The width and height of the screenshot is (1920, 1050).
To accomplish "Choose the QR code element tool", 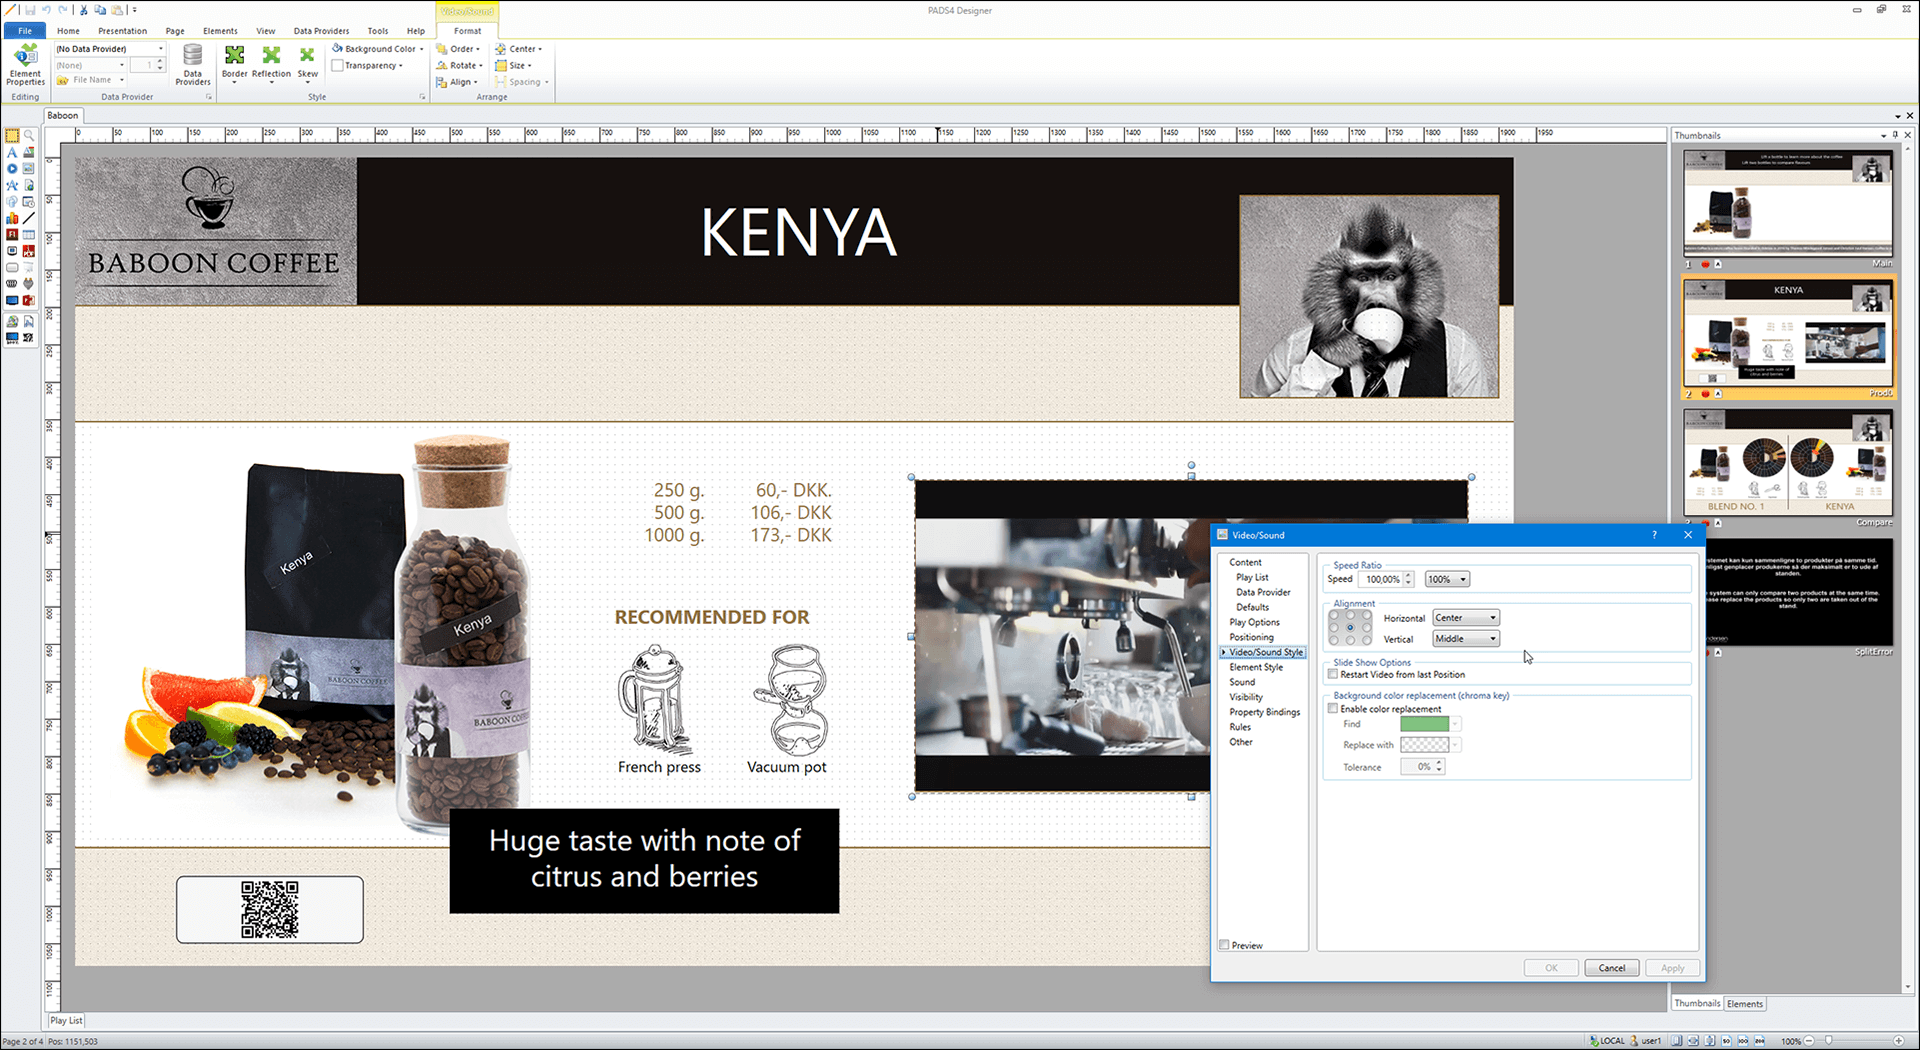I will 29,338.
